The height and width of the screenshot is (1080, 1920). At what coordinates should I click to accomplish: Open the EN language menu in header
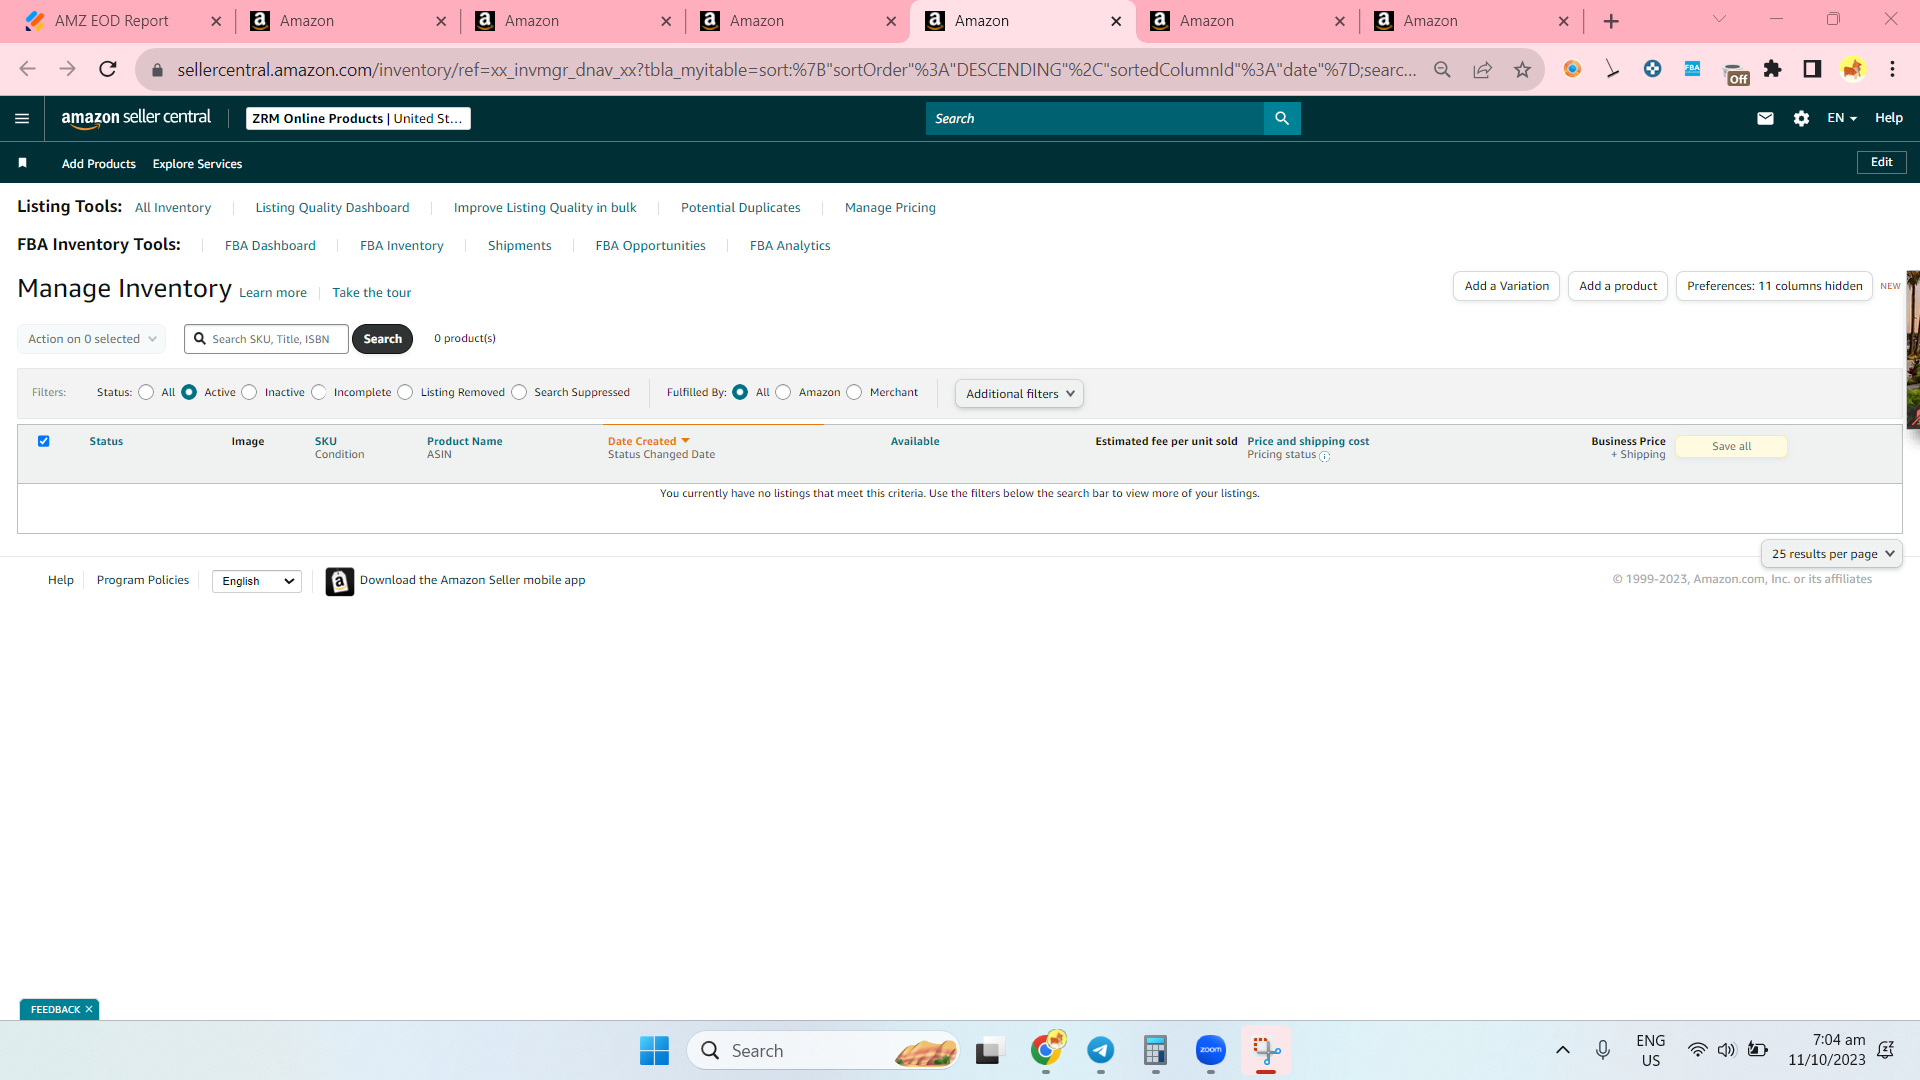tap(1841, 118)
